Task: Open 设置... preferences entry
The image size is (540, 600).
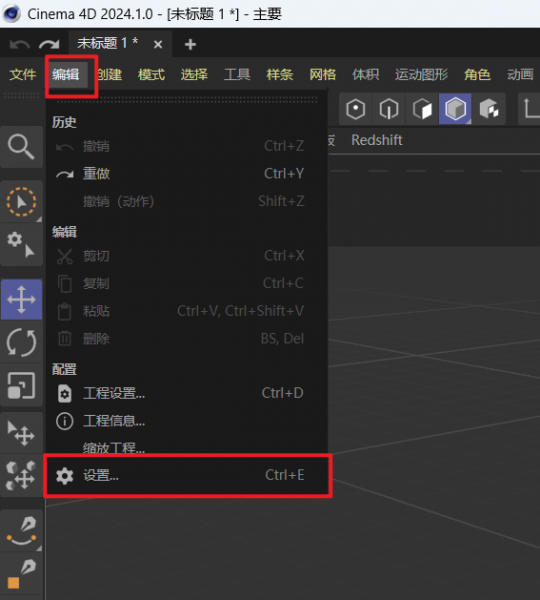Action: (187, 475)
